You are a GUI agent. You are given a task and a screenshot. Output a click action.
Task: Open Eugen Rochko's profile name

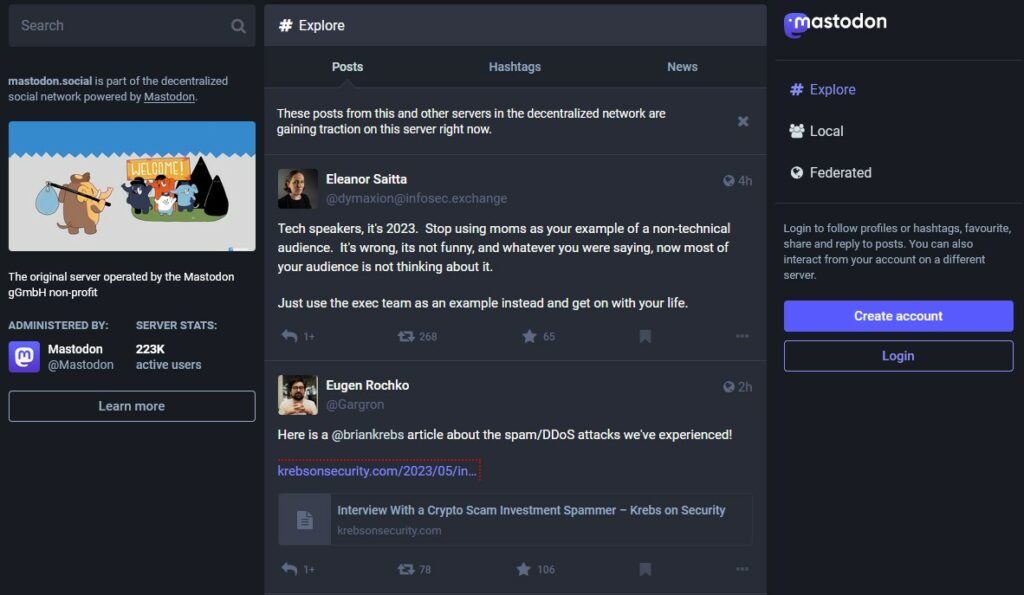368,385
